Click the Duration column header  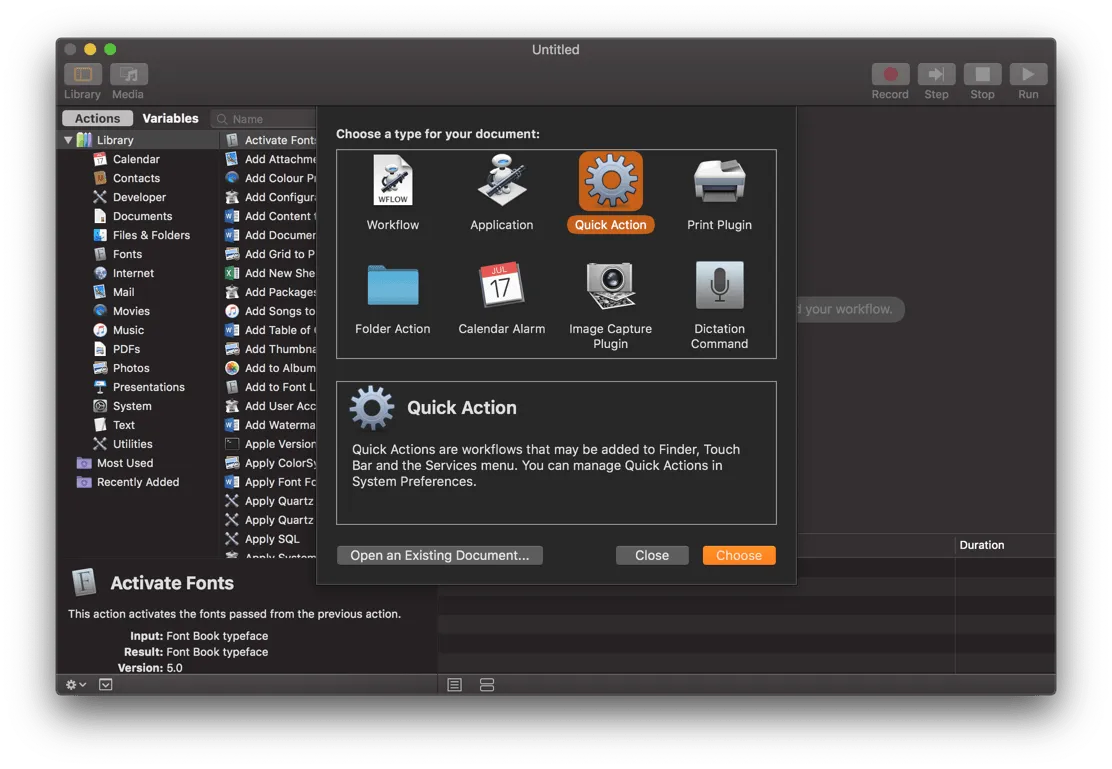(1004, 545)
